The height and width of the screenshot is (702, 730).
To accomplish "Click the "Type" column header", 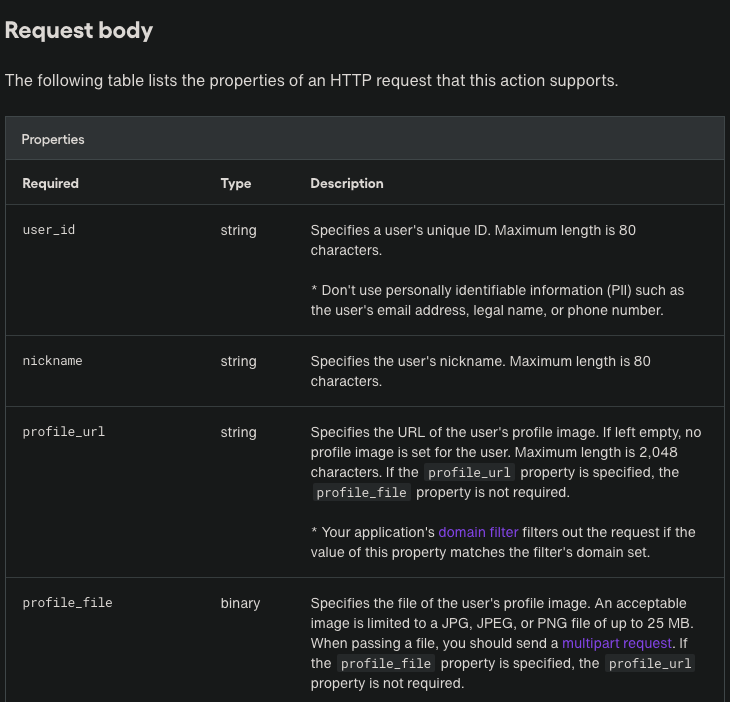I will pyautogui.click(x=236, y=183).
